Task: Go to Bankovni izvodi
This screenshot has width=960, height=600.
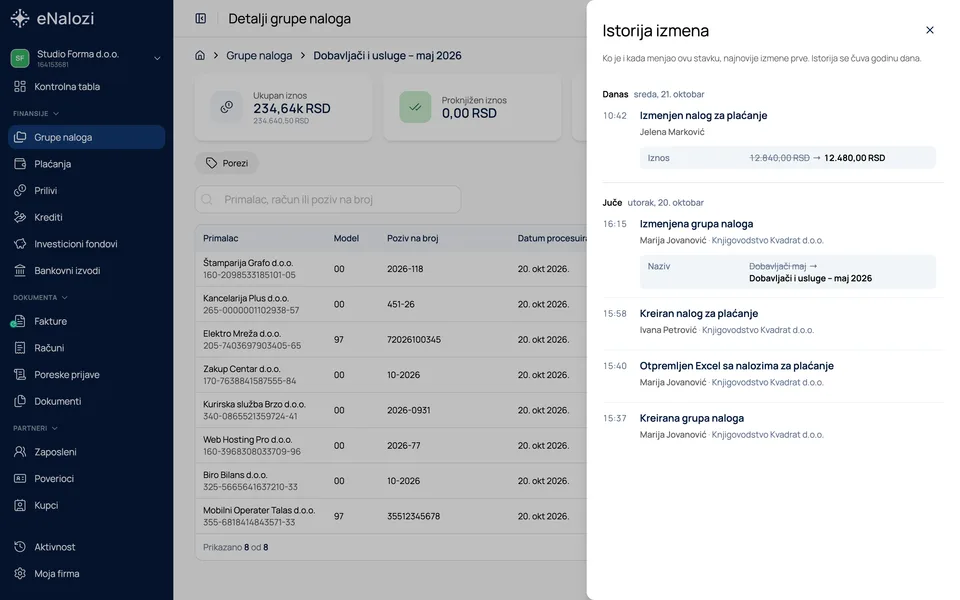Action: click(86, 271)
